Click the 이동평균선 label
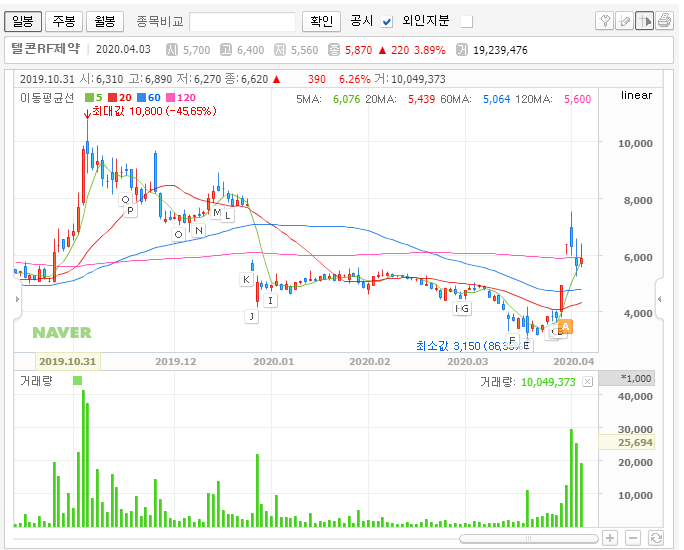This screenshot has width=684, height=550. coord(47,98)
